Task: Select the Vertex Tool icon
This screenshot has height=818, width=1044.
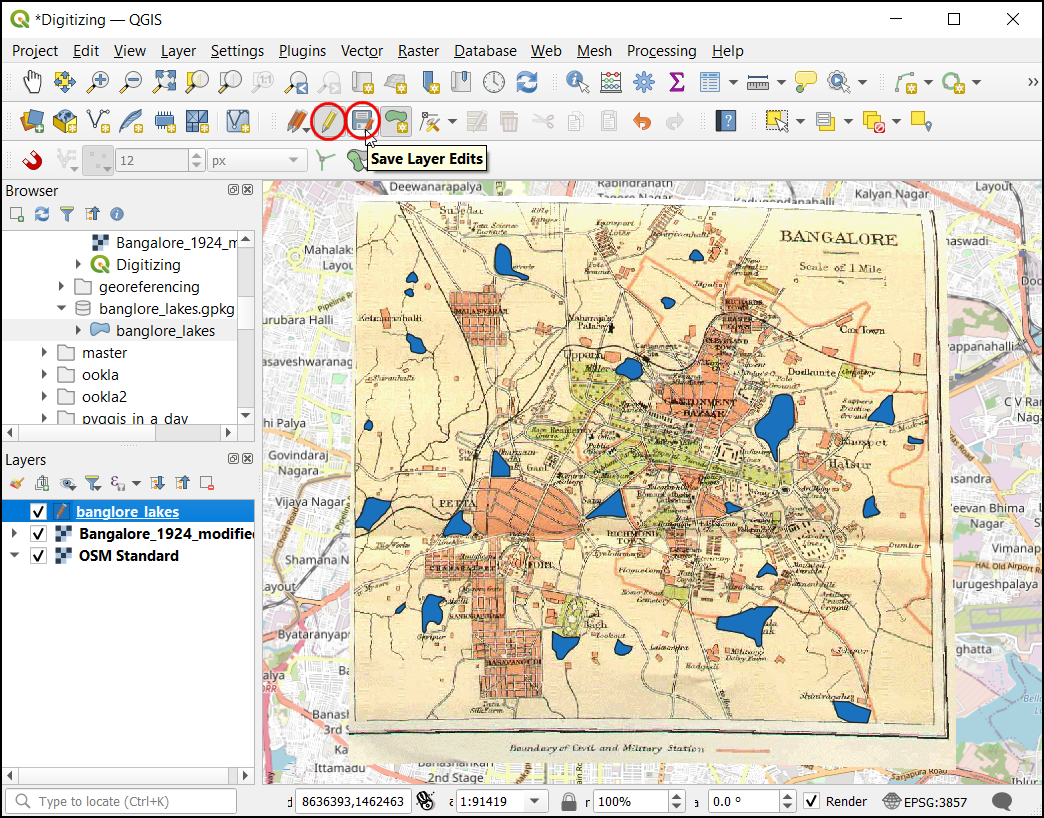Action: tap(430, 122)
